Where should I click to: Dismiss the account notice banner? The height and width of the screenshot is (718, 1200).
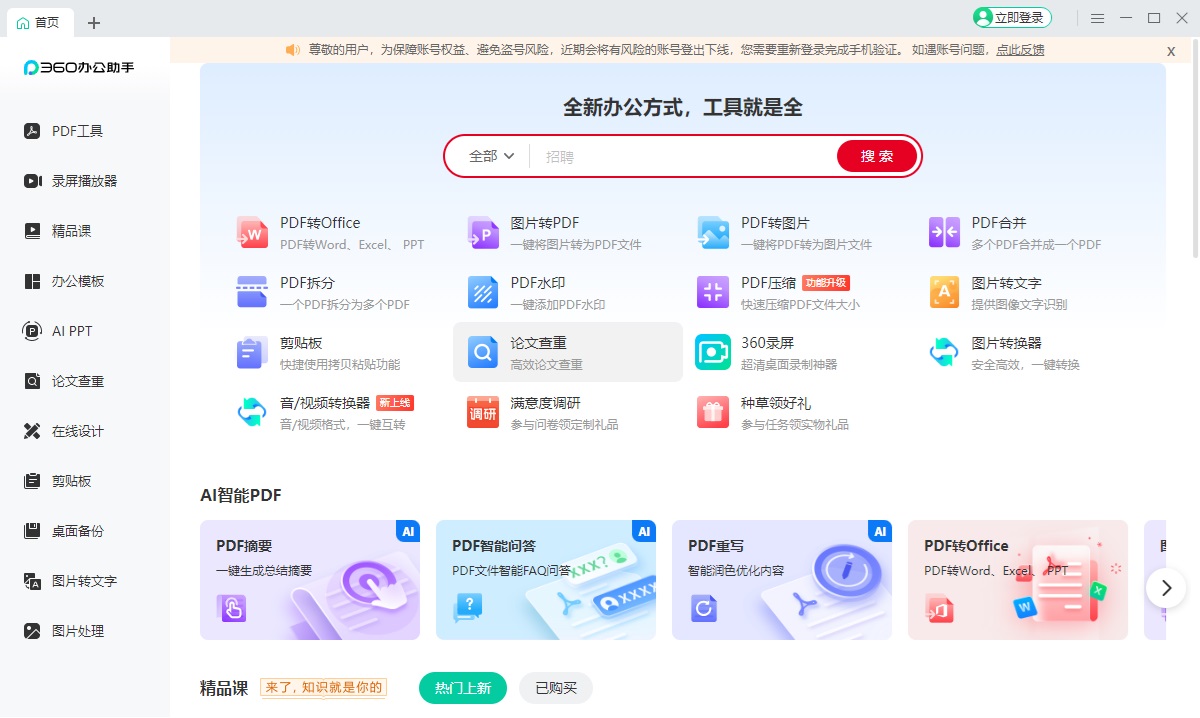tap(1171, 51)
